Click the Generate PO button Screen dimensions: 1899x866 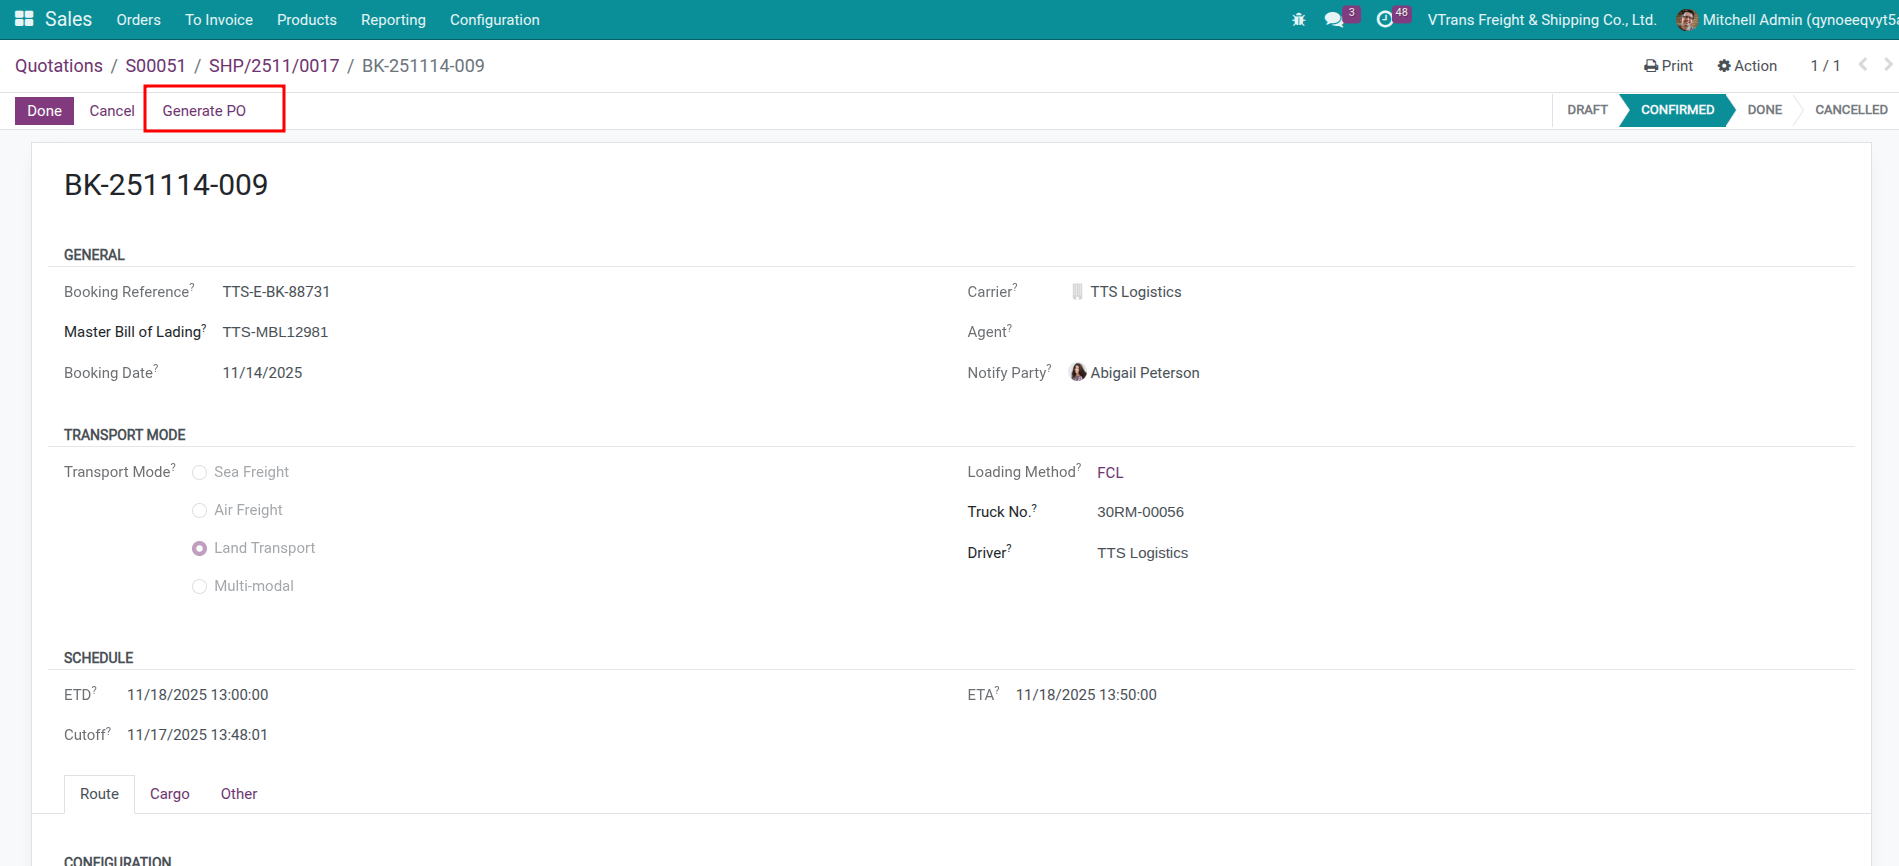[204, 111]
